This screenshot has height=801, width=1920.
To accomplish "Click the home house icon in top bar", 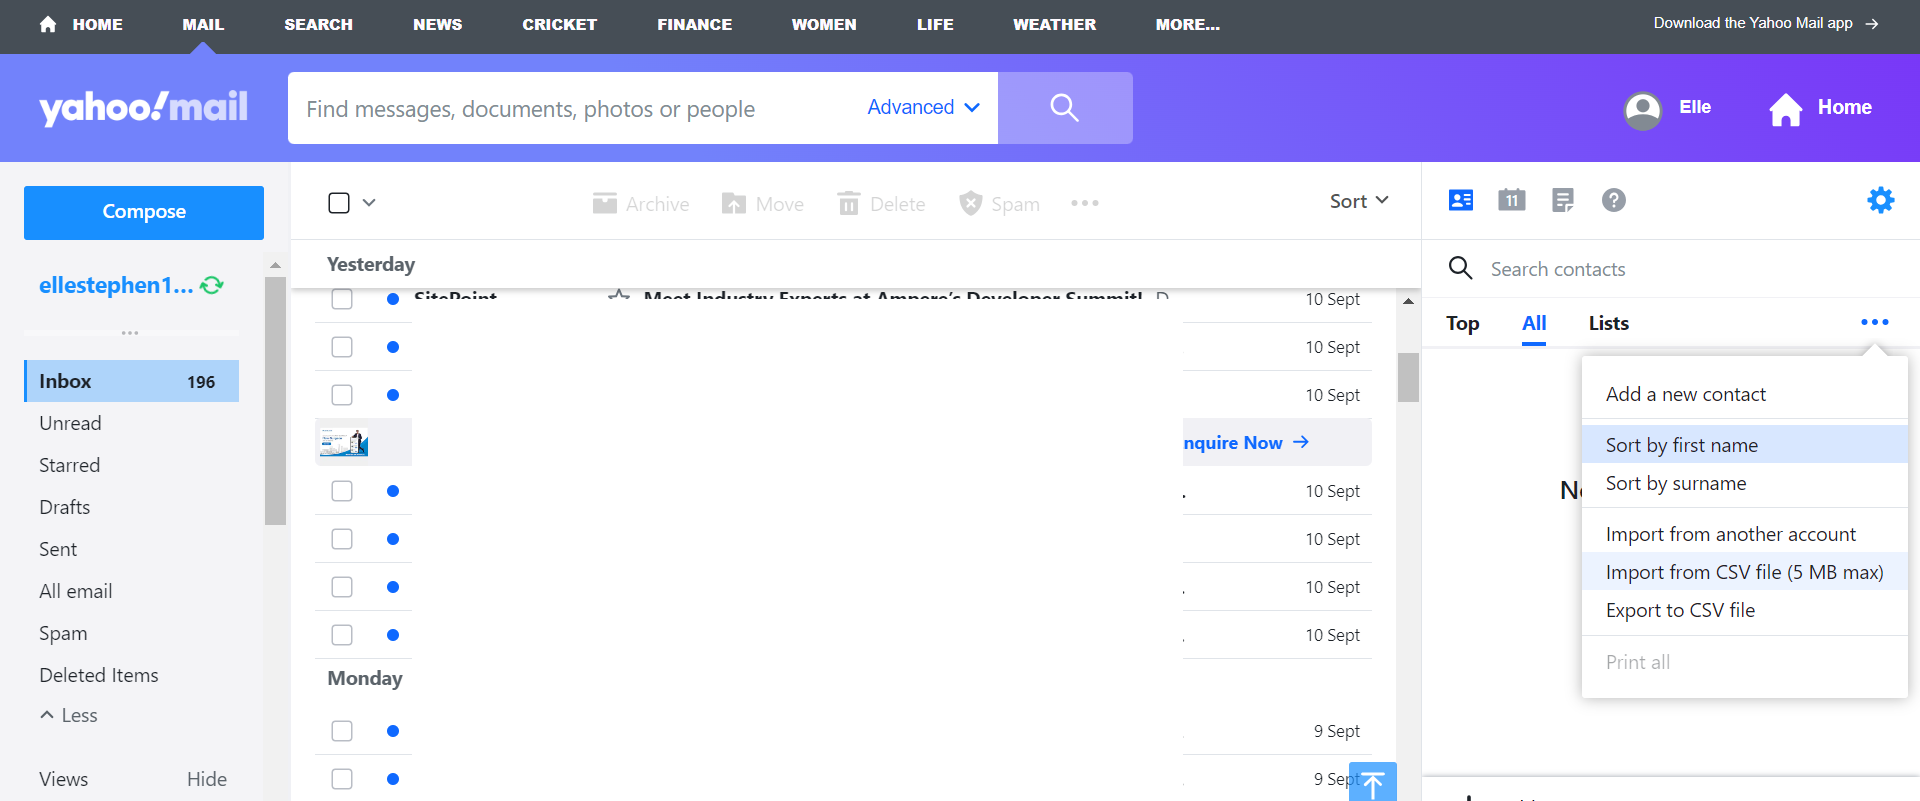I will (48, 24).
